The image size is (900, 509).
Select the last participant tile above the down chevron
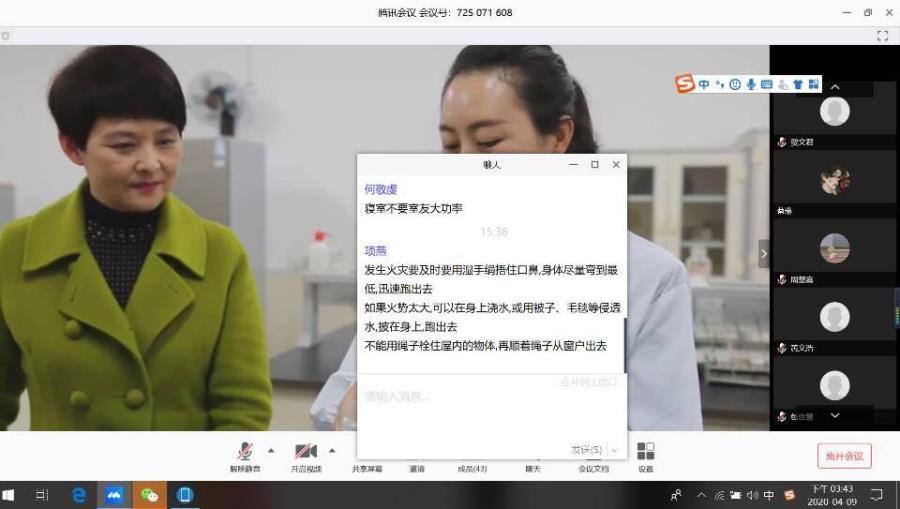pos(835,388)
